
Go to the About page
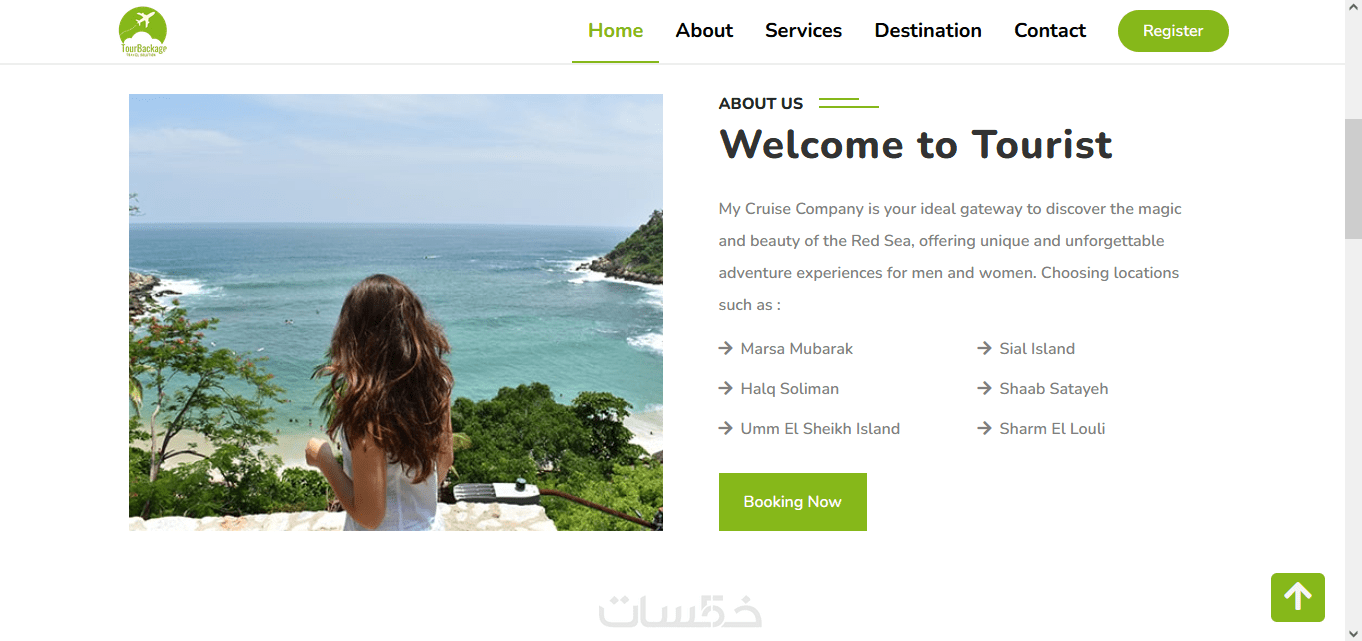pyautogui.click(x=704, y=30)
